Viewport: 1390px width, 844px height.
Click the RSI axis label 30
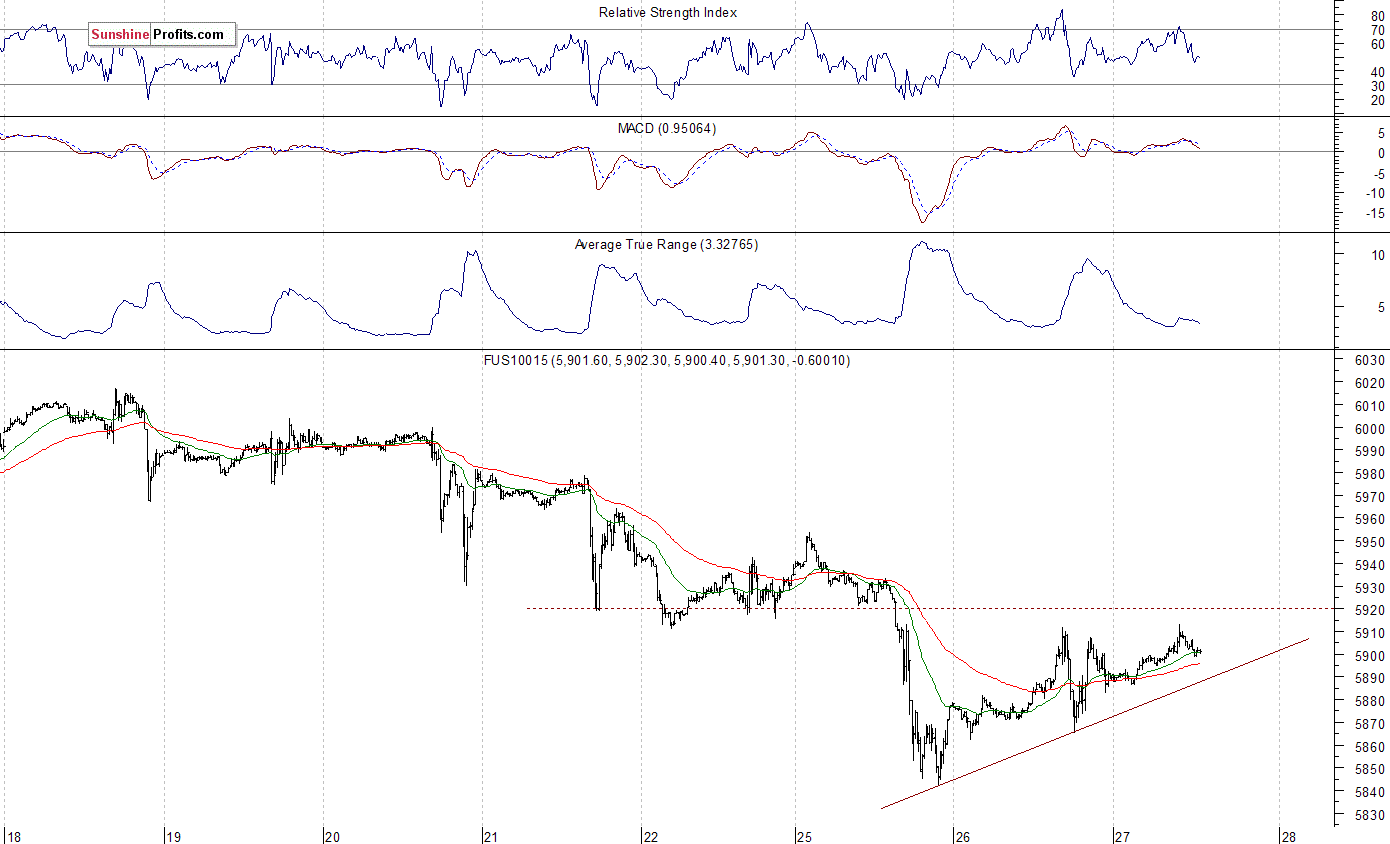[x=1378, y=86]
